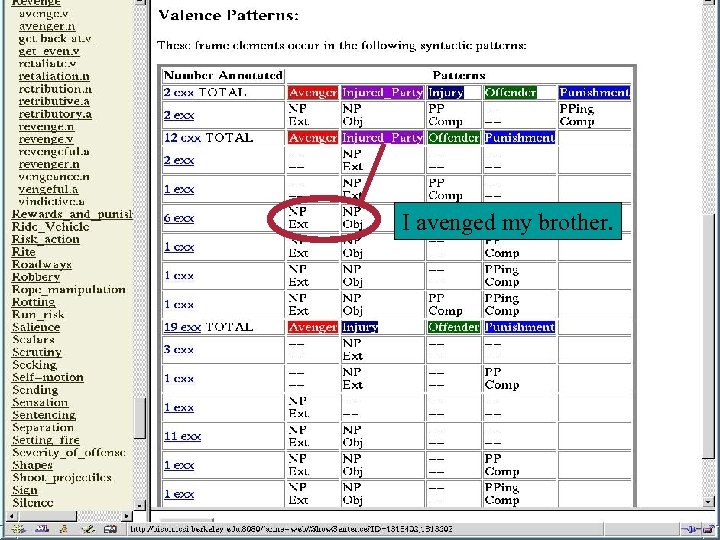This screenshot has height=540, width=720.
Task: Open the avenger.n lexical unit link
Action: pos(47,27)
